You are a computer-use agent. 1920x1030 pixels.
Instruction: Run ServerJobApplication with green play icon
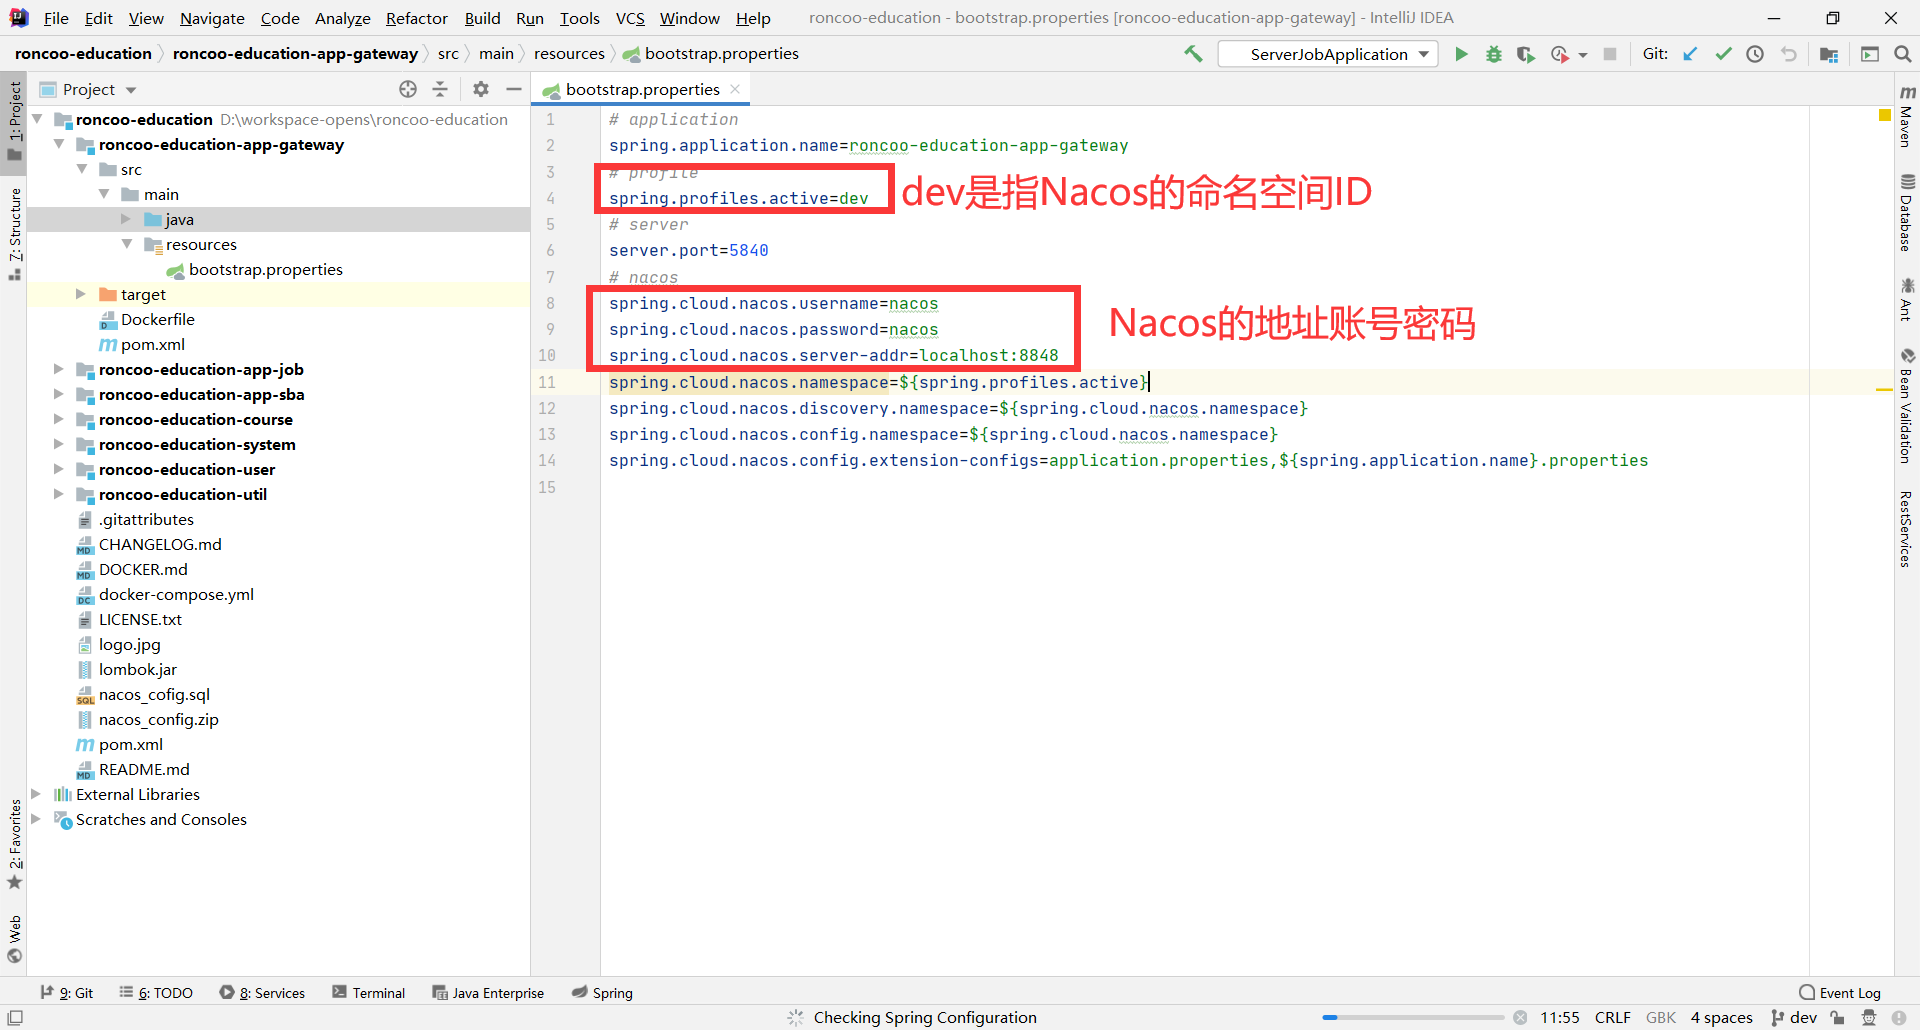pyautogui.click(x=1461, y=54)
